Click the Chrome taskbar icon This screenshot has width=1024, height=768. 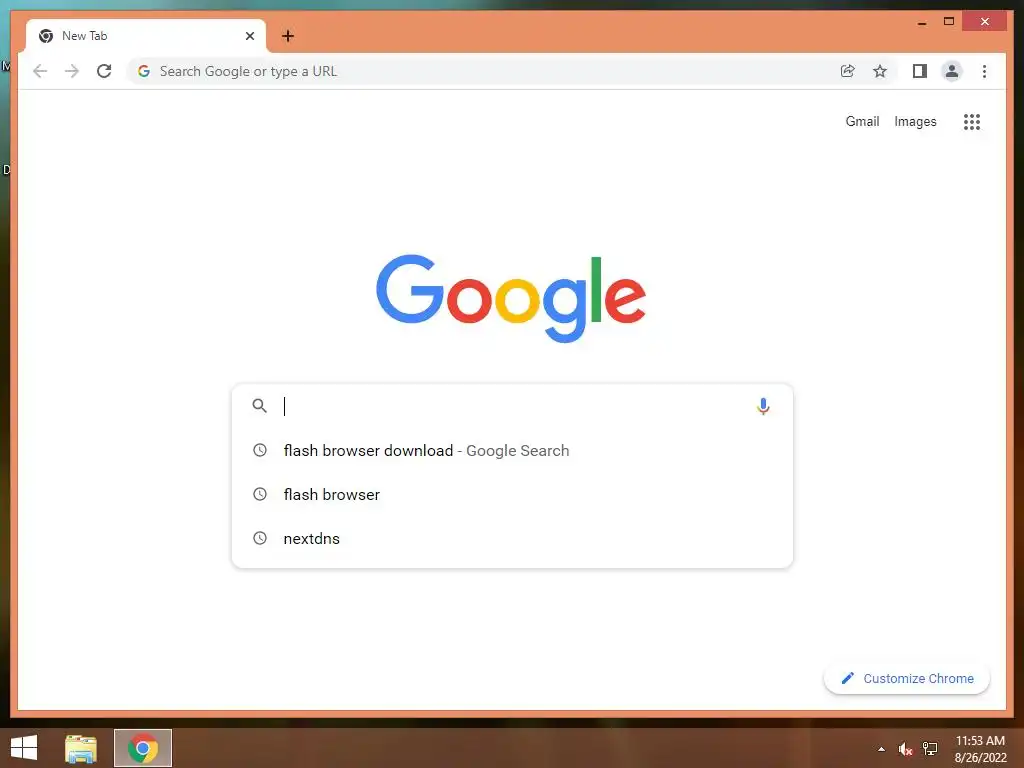[x=143, y=748]
